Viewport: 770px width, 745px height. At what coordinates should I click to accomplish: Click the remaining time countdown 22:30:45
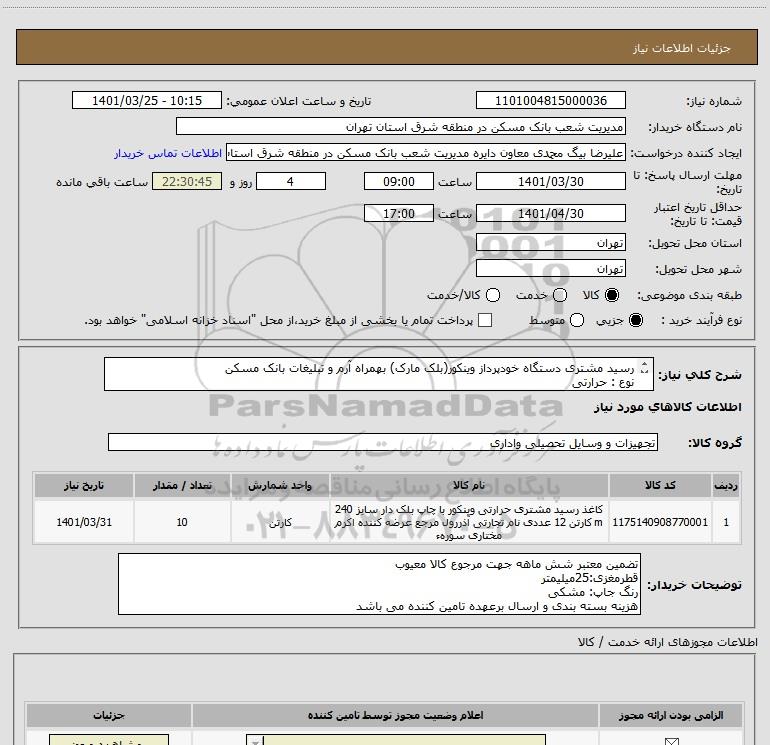click(187, 181)
